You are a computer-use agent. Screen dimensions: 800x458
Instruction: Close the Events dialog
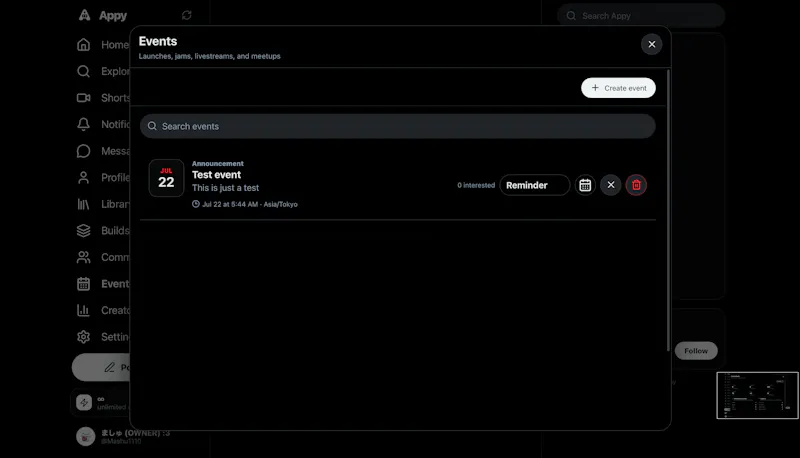click(x=652, y=44)
